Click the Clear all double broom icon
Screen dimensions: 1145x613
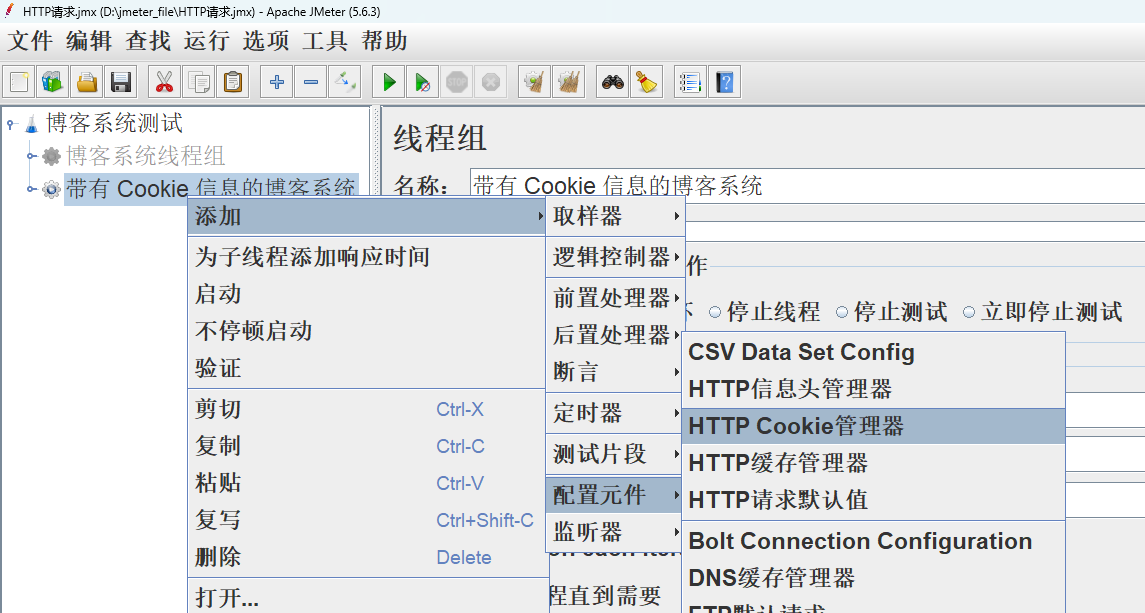[x=568, y=82]
